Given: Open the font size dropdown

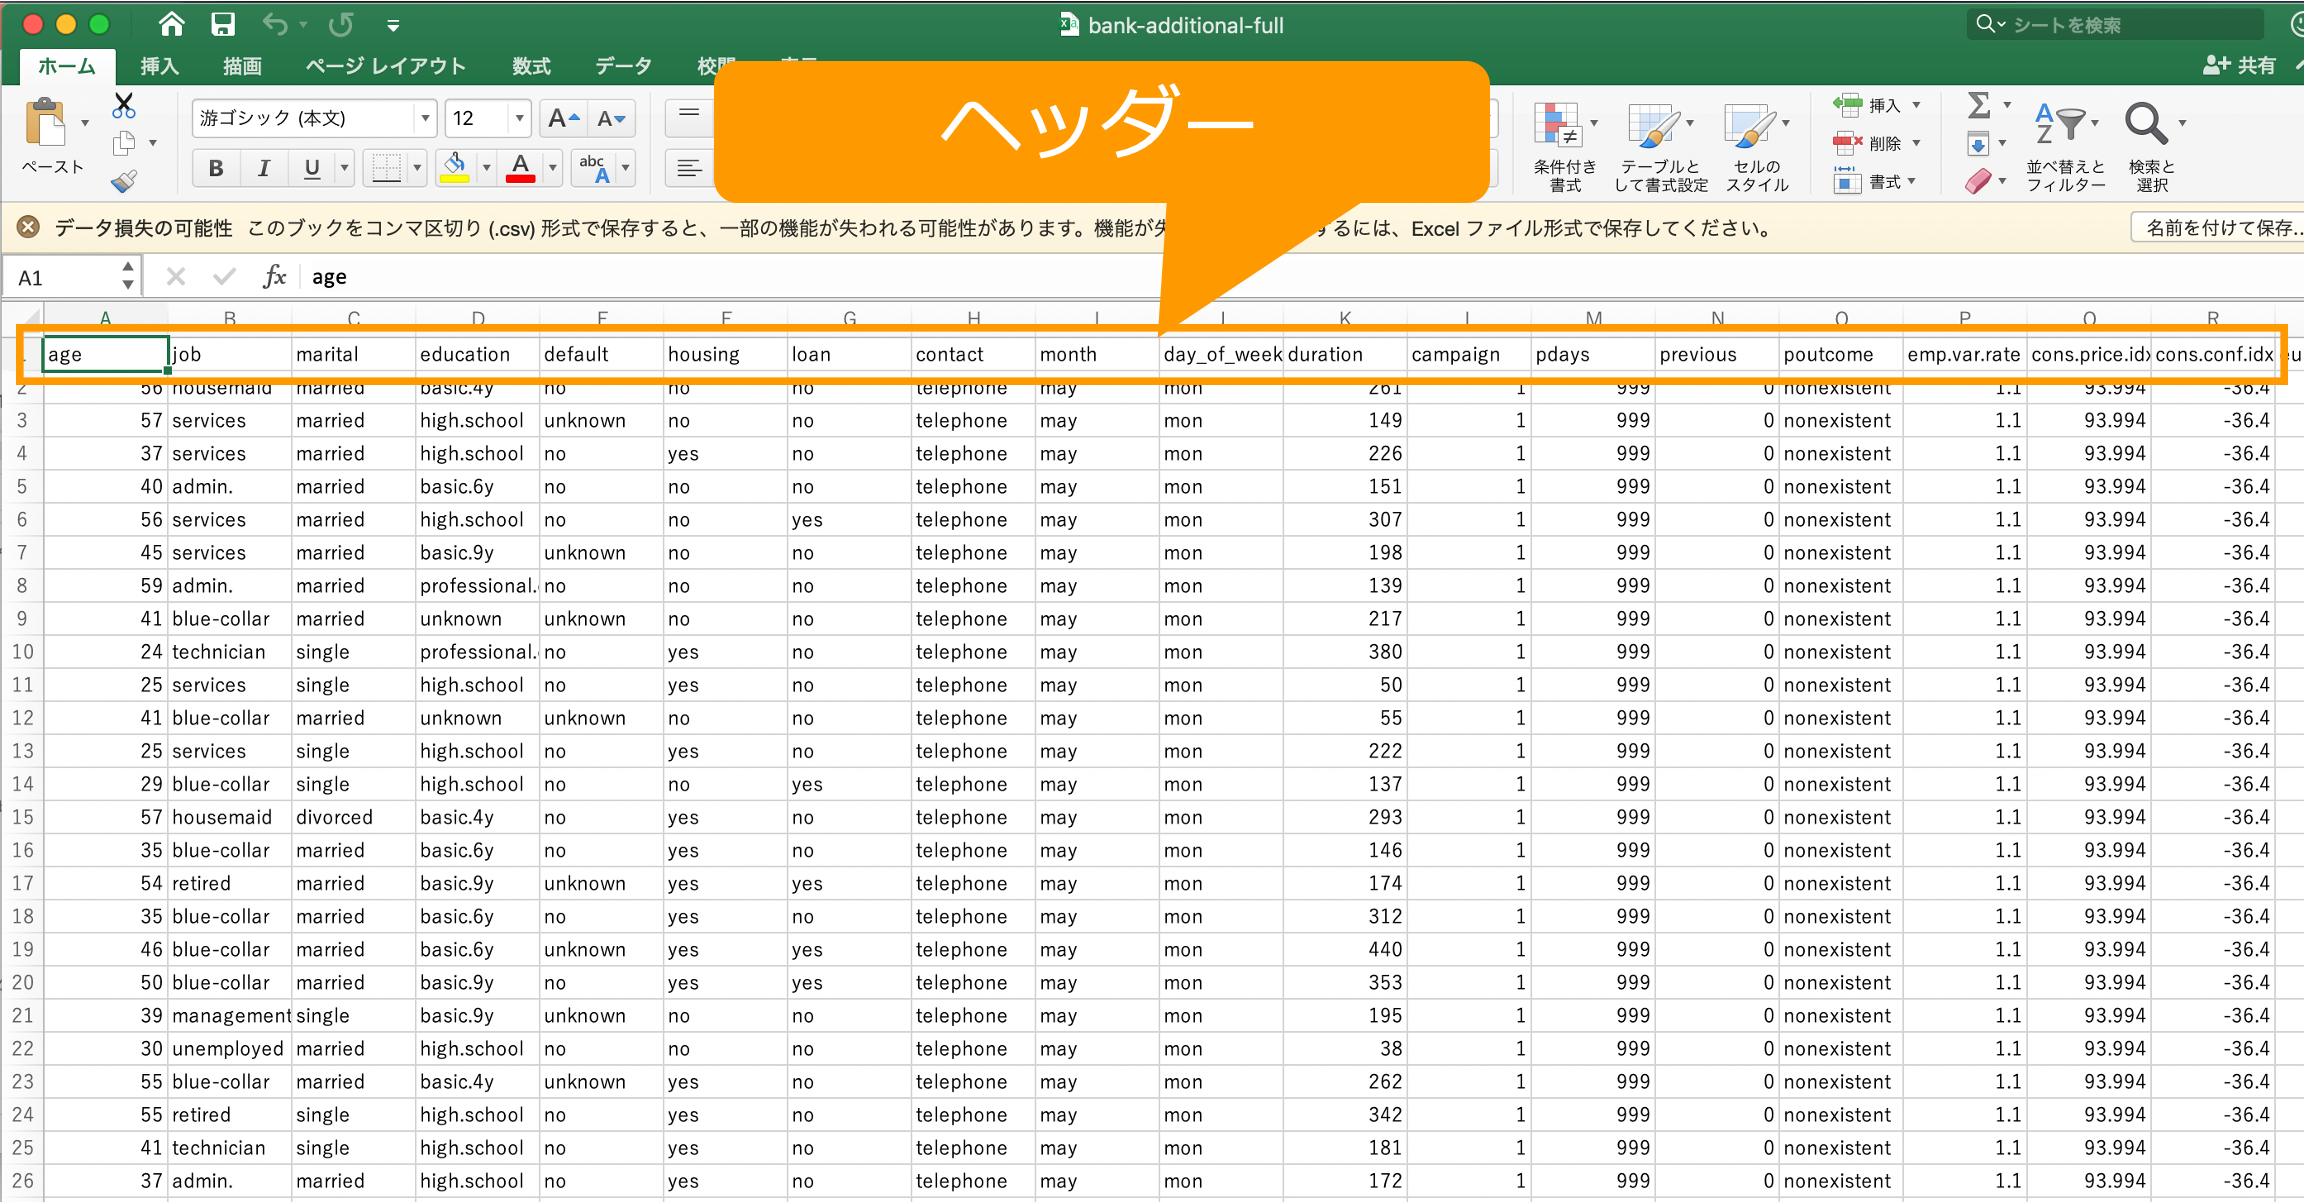Looking at the screenshot, I should [519, 119].
